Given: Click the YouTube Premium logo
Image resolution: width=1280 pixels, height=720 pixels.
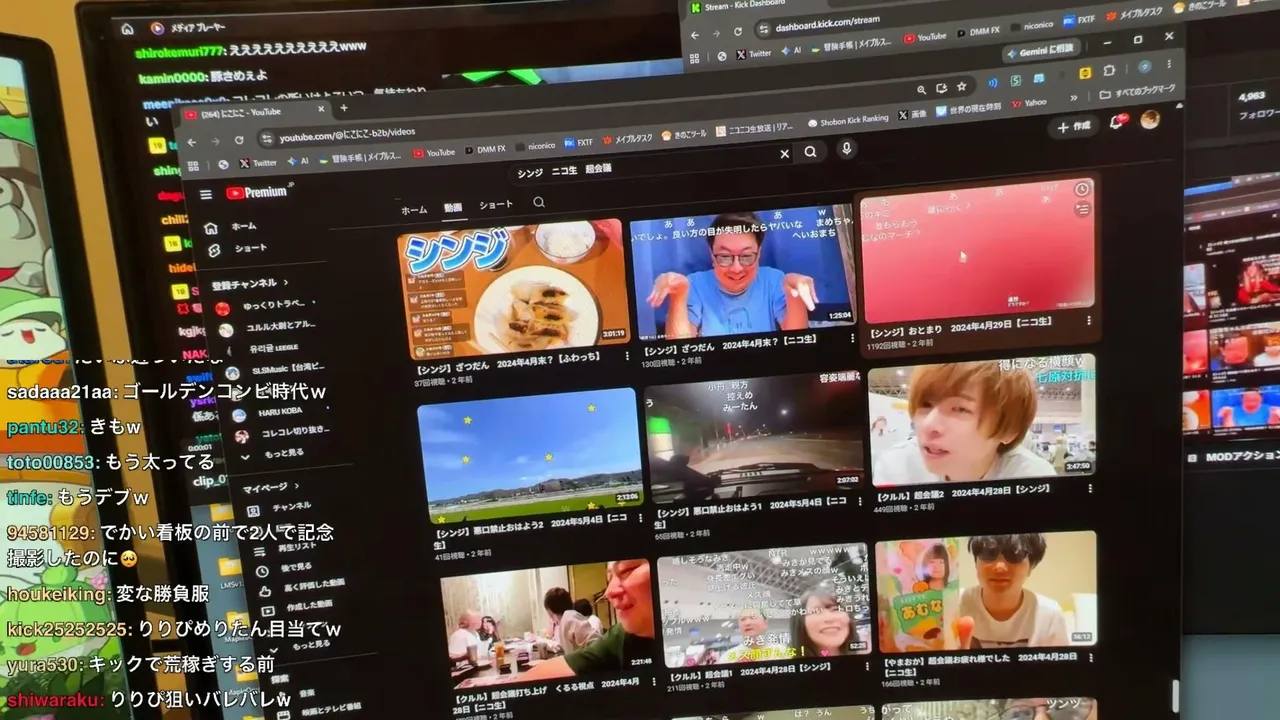Looking at the screenshot, I should pyautogui.click(x=257, y=192).
